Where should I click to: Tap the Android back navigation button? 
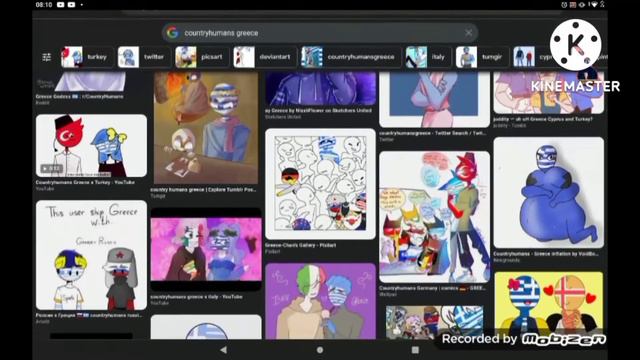[x=223, y=350]
